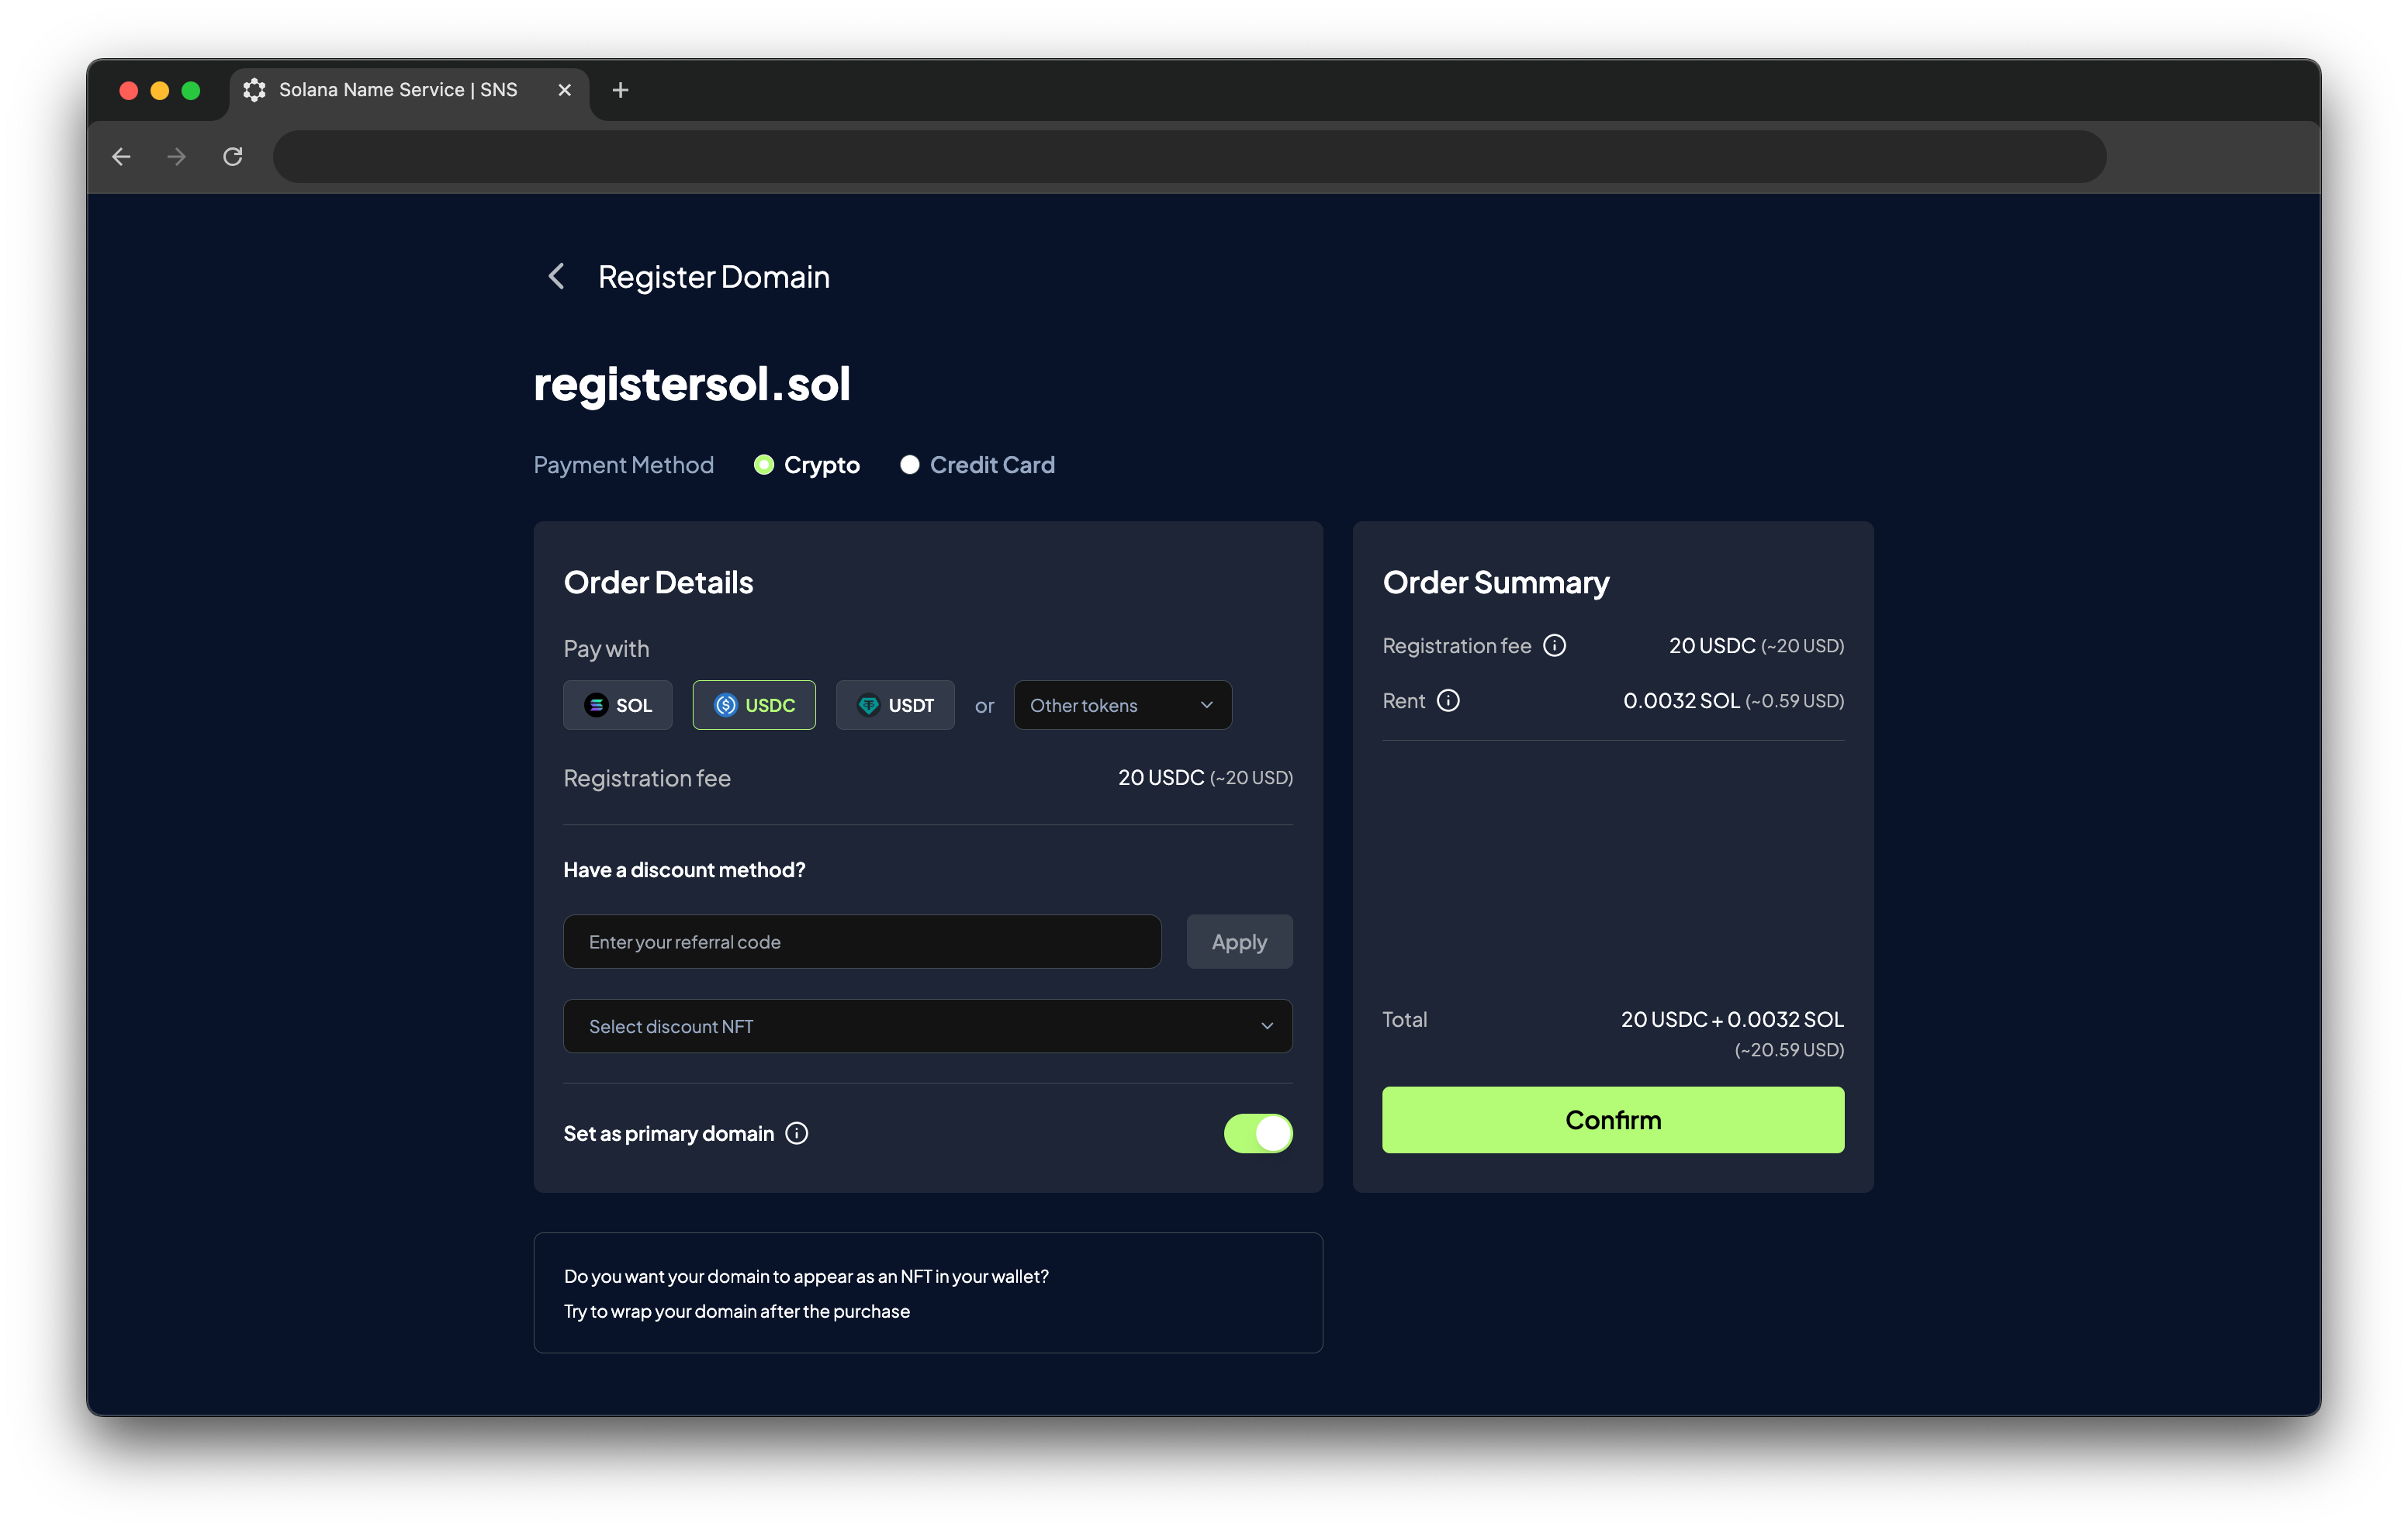This screenshot has width=2408, height=1531.
Task: Go back using the browser back arrow
Action: coord(122,157)
